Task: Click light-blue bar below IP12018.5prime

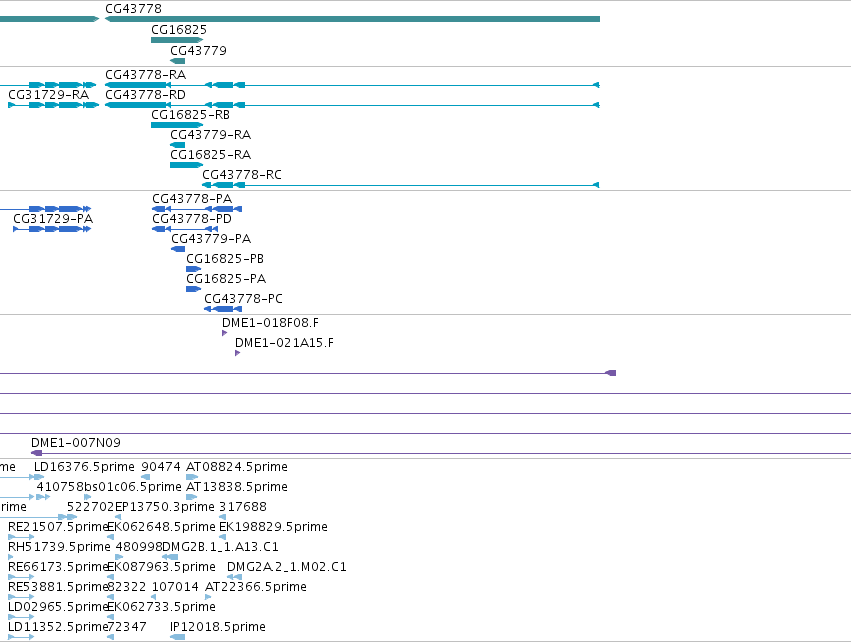Action: pos(177,637)
